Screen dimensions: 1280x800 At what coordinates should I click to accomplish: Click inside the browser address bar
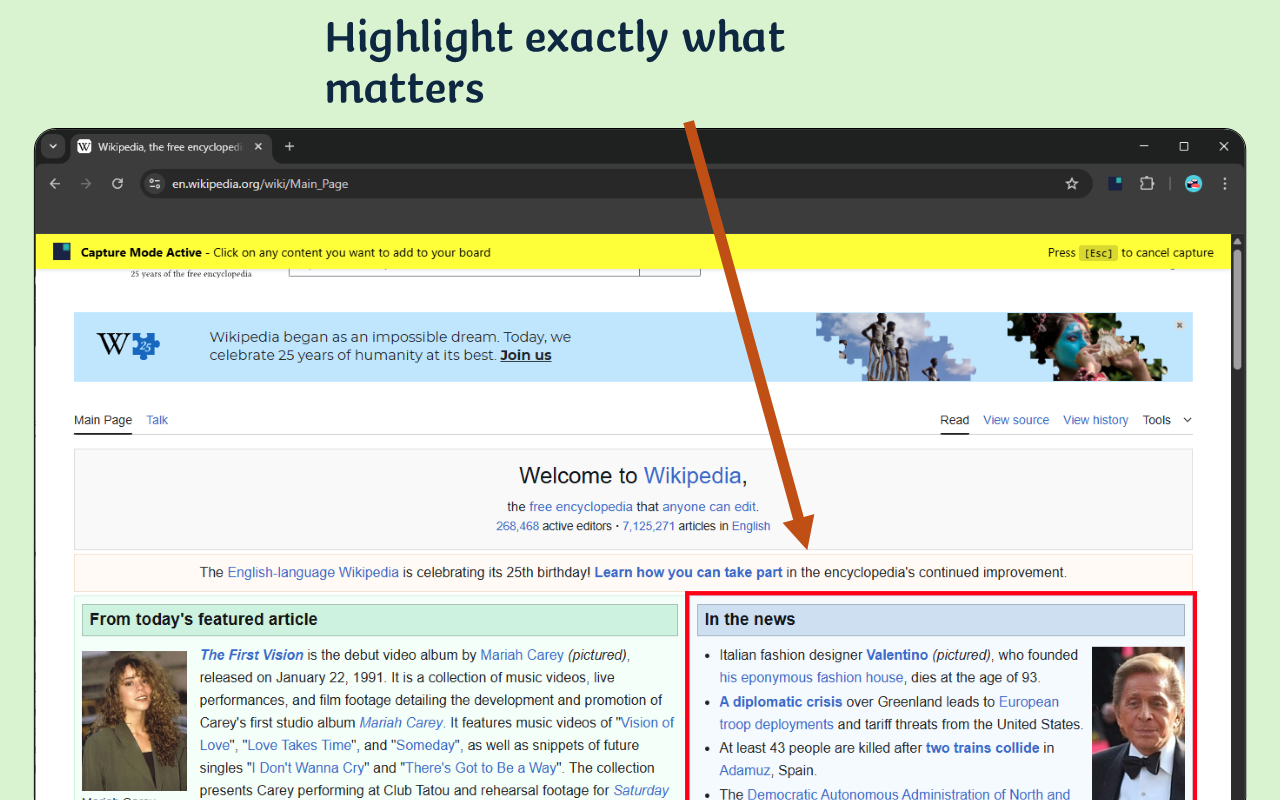pyautogui.click(x=400, y=183)
